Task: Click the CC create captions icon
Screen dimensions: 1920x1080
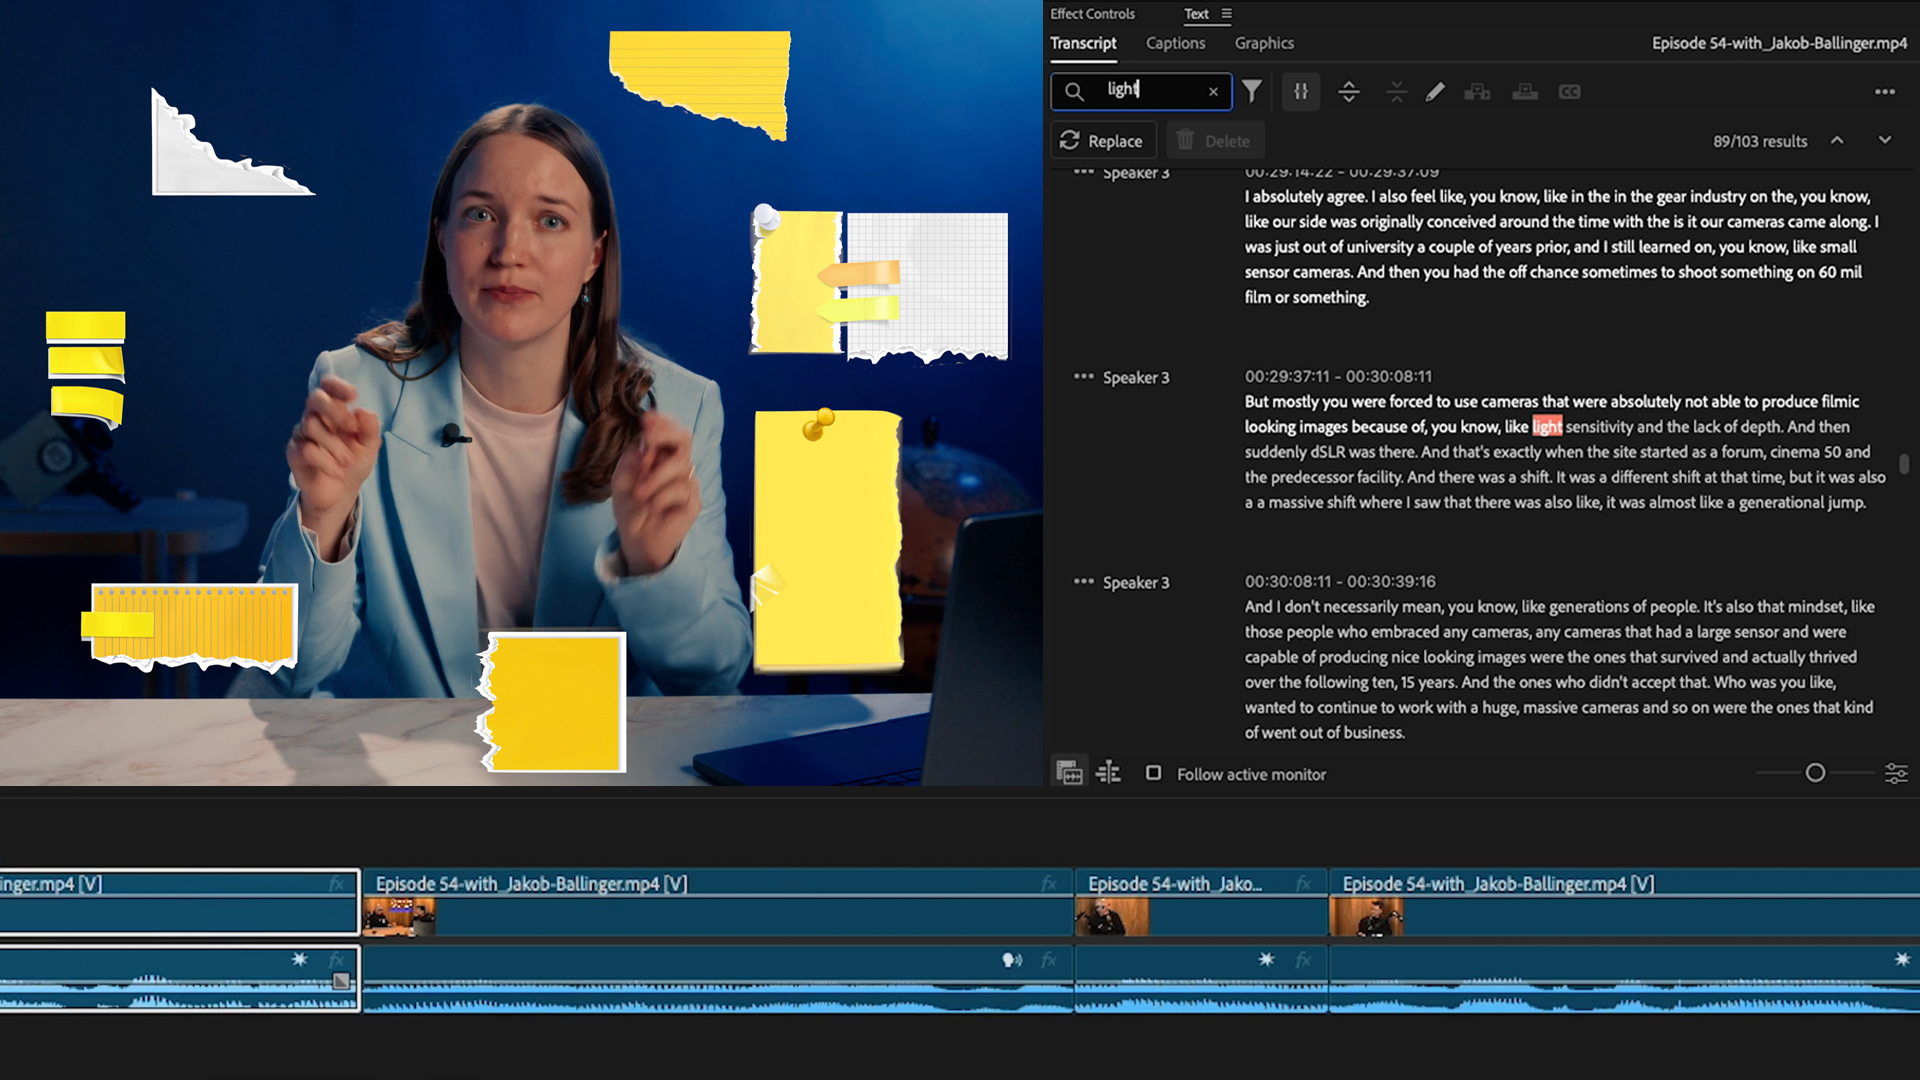Action: click(x=1569, y=92)
